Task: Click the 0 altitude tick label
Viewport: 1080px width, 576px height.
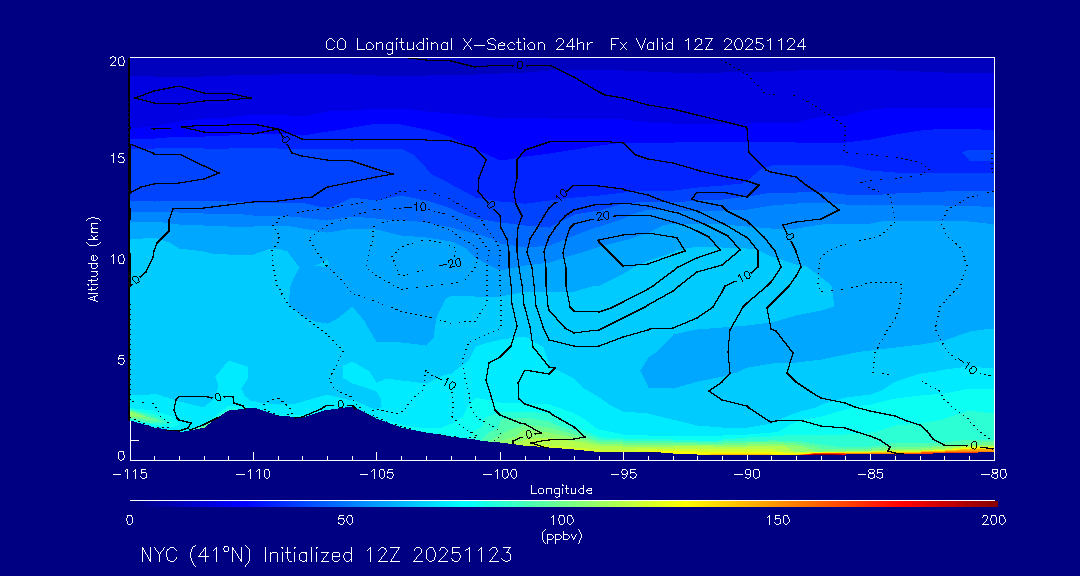Action: click(x=121, y=455)
